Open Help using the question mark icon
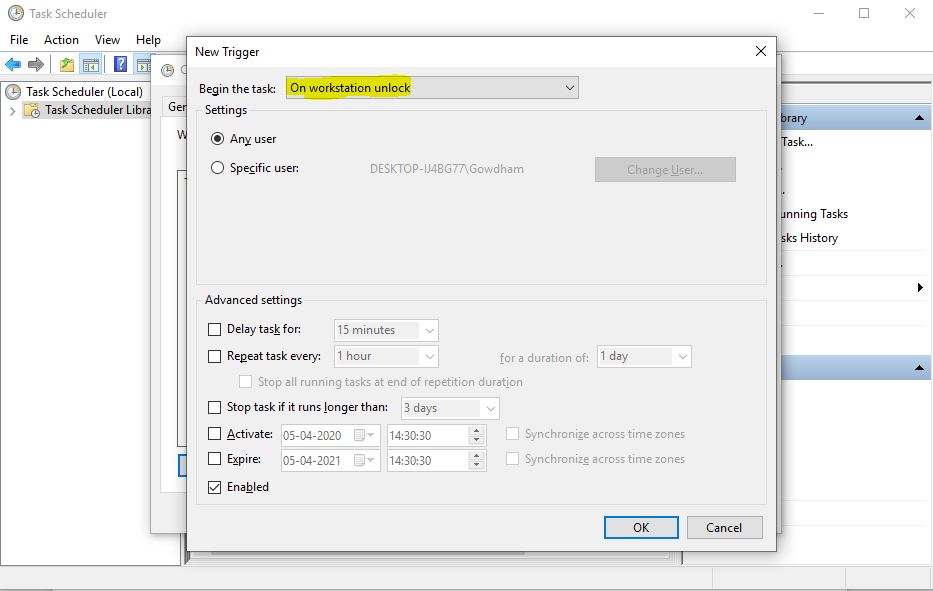 (x=119, y=63)
